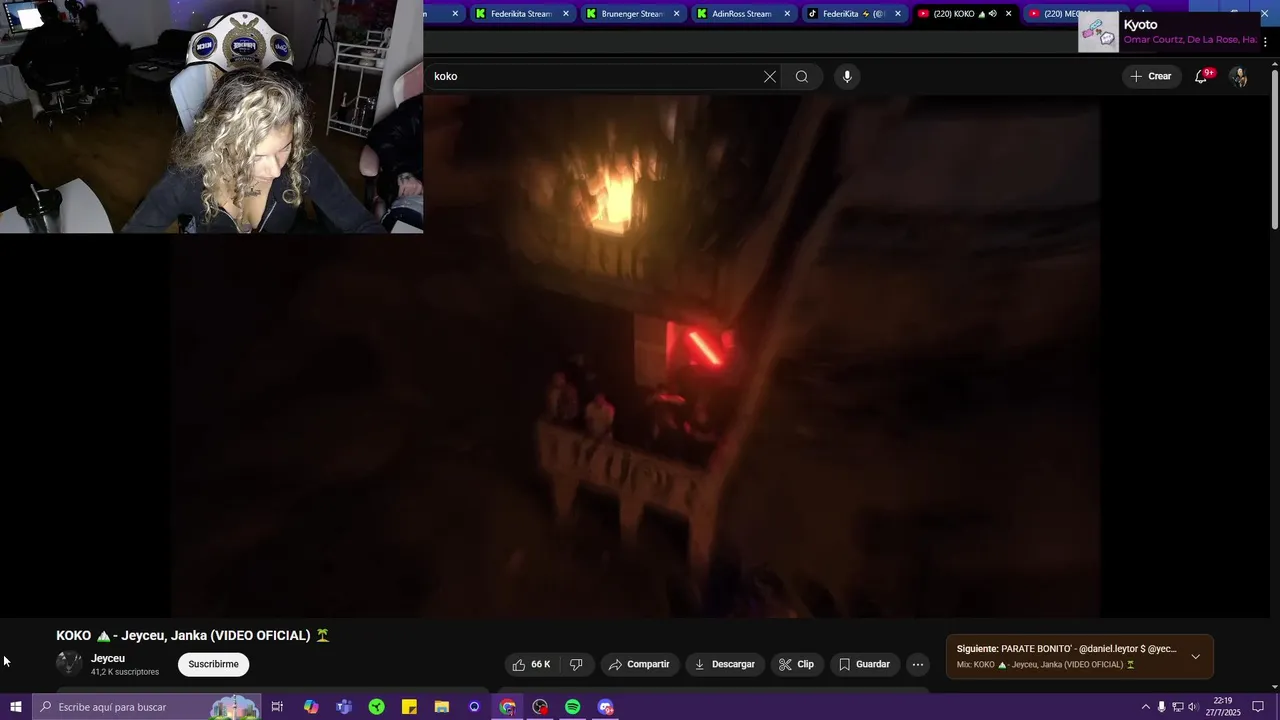Open the notifications bell
The height and width of the screenshot is (720, 1280).
coord(1201,77)
